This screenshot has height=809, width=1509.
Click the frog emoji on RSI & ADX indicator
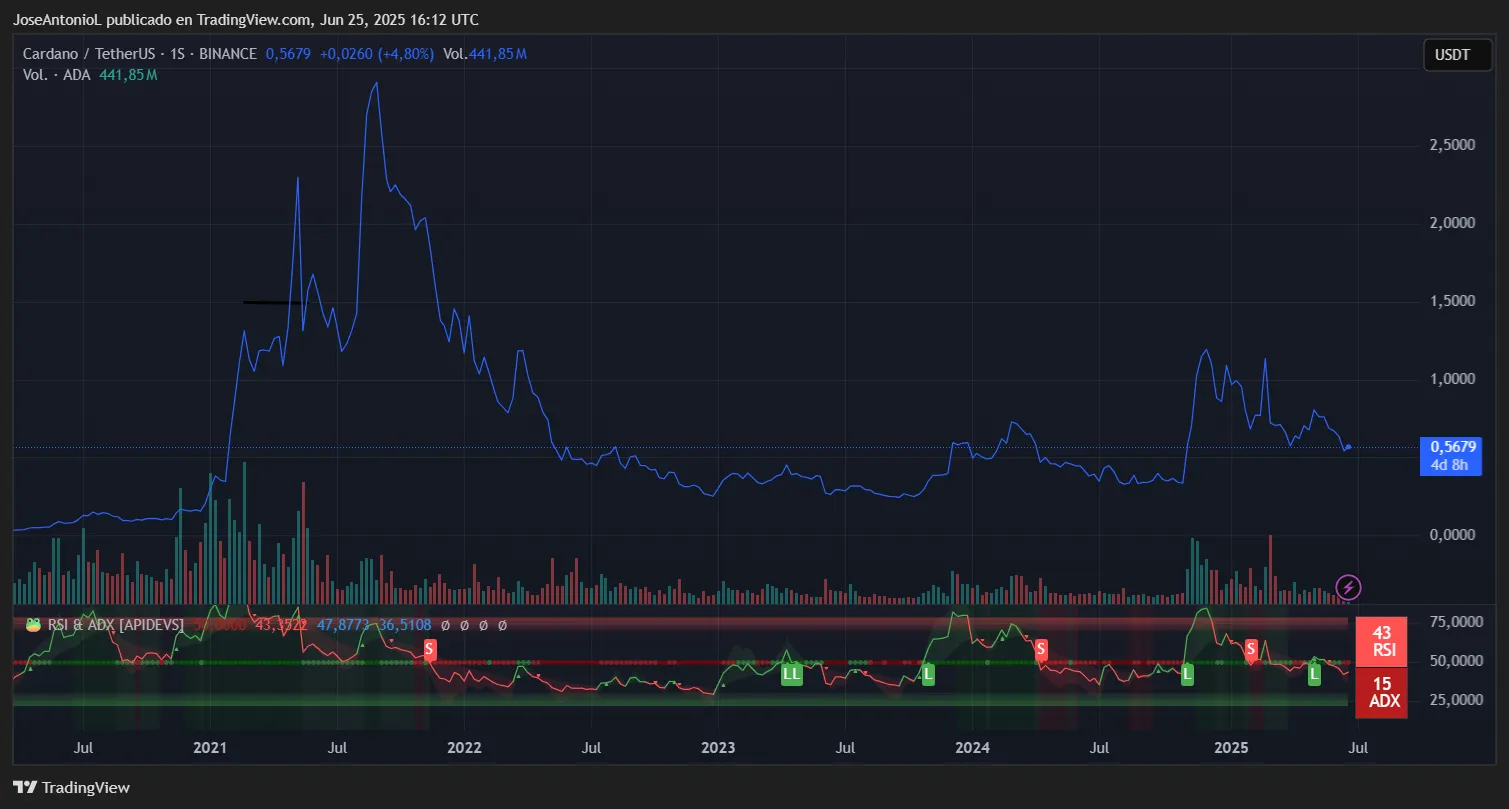[x=31, y=624]
